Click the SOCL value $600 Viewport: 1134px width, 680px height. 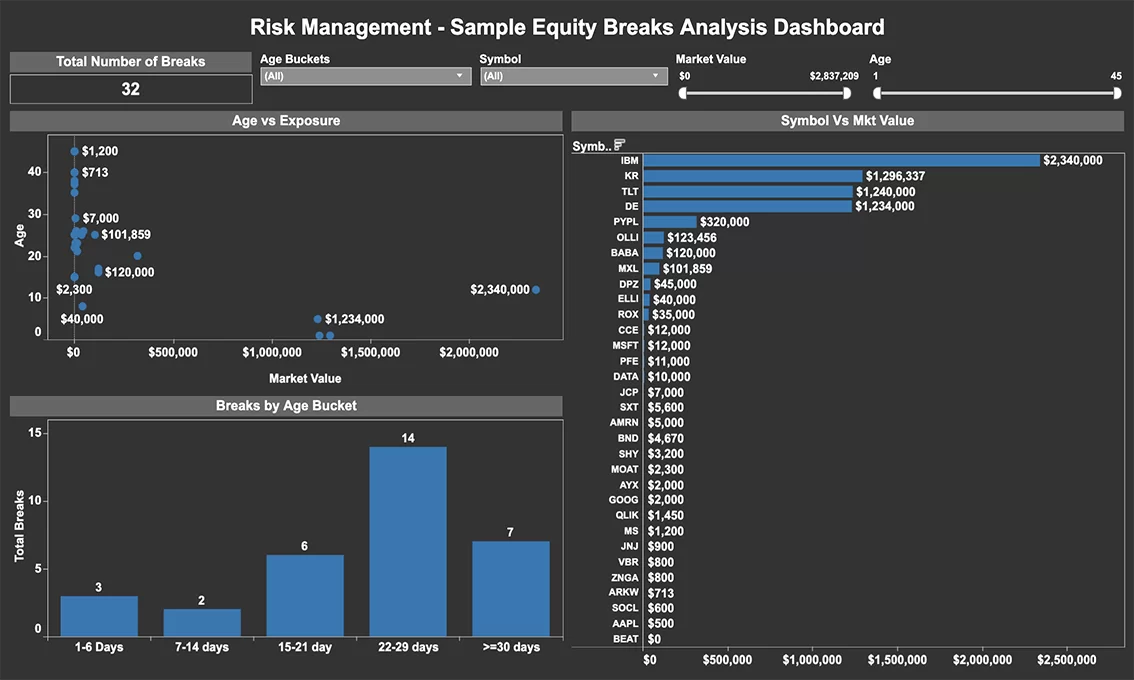click(660, 608)
